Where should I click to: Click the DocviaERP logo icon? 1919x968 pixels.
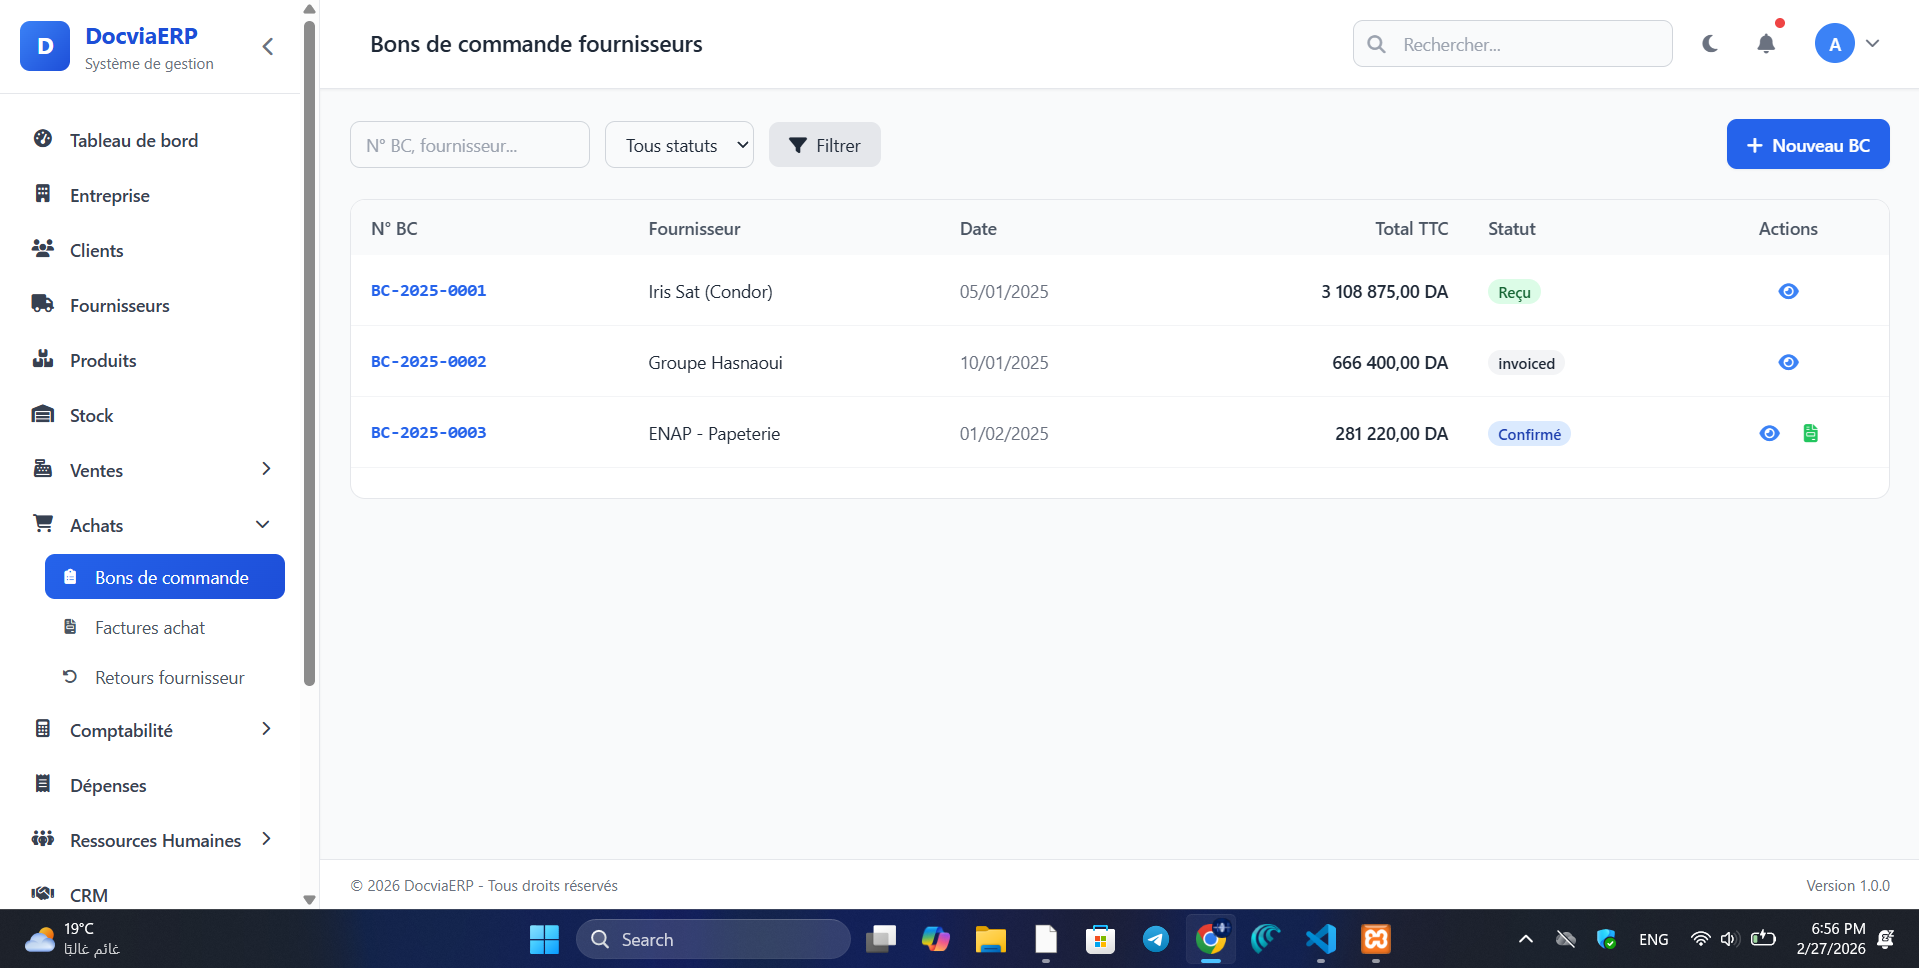pyautogui.click(x=45, y=47)
